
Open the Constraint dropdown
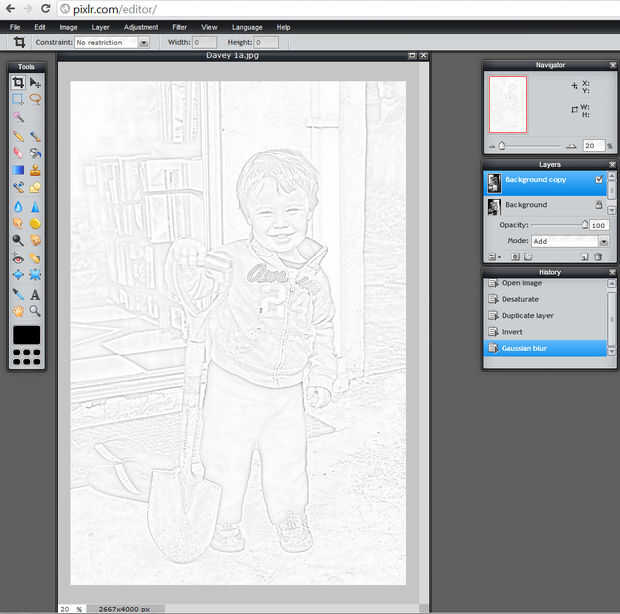(x=113, y=43)
